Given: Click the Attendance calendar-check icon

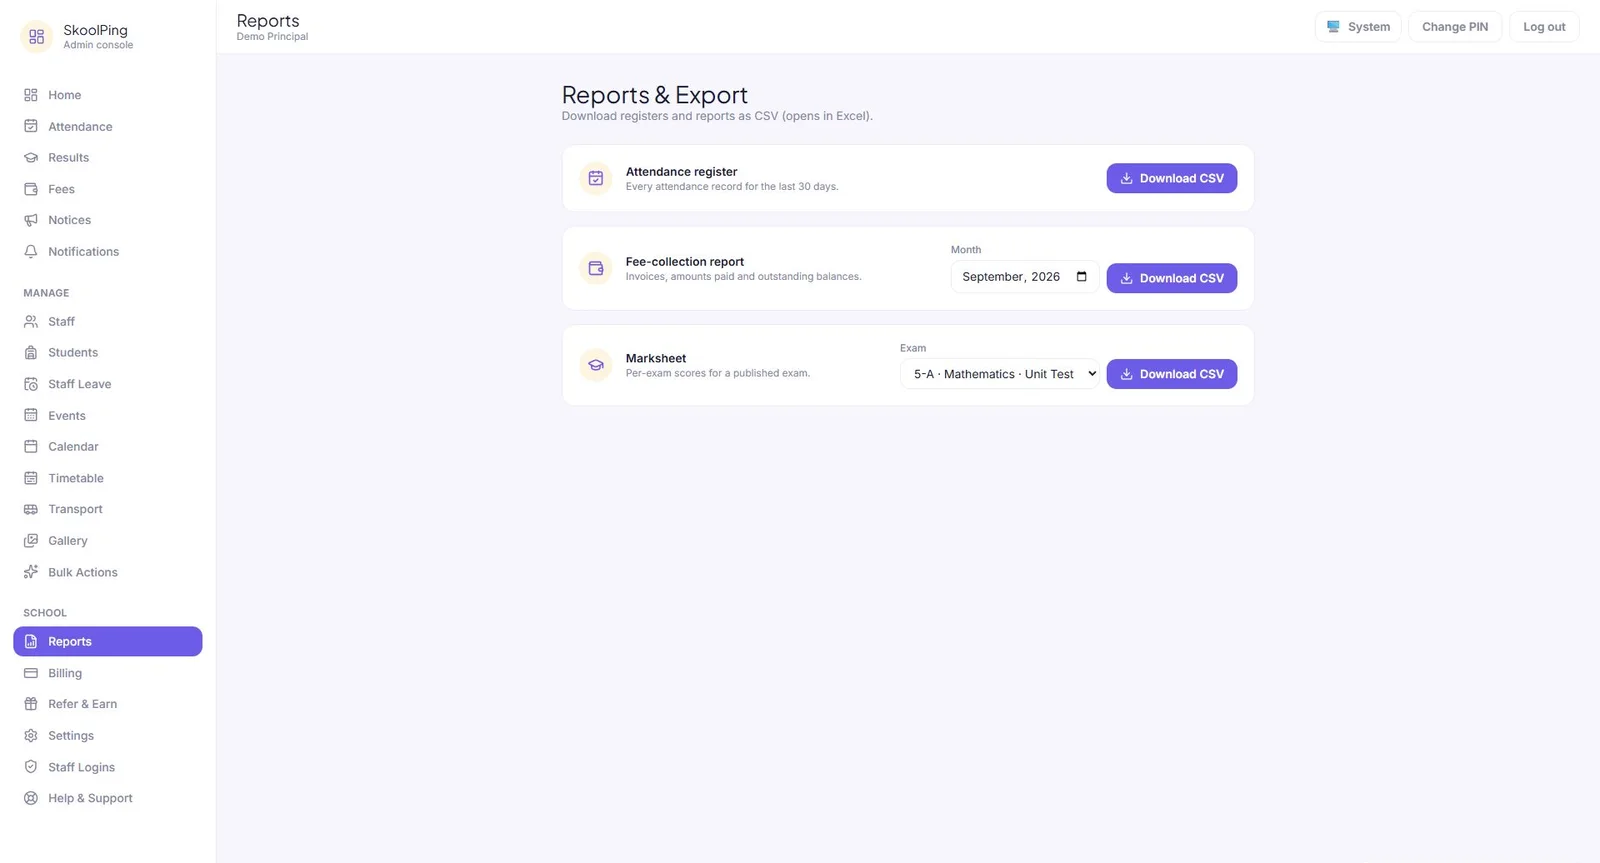Looking at the screenshot, I should pos(31,127).
